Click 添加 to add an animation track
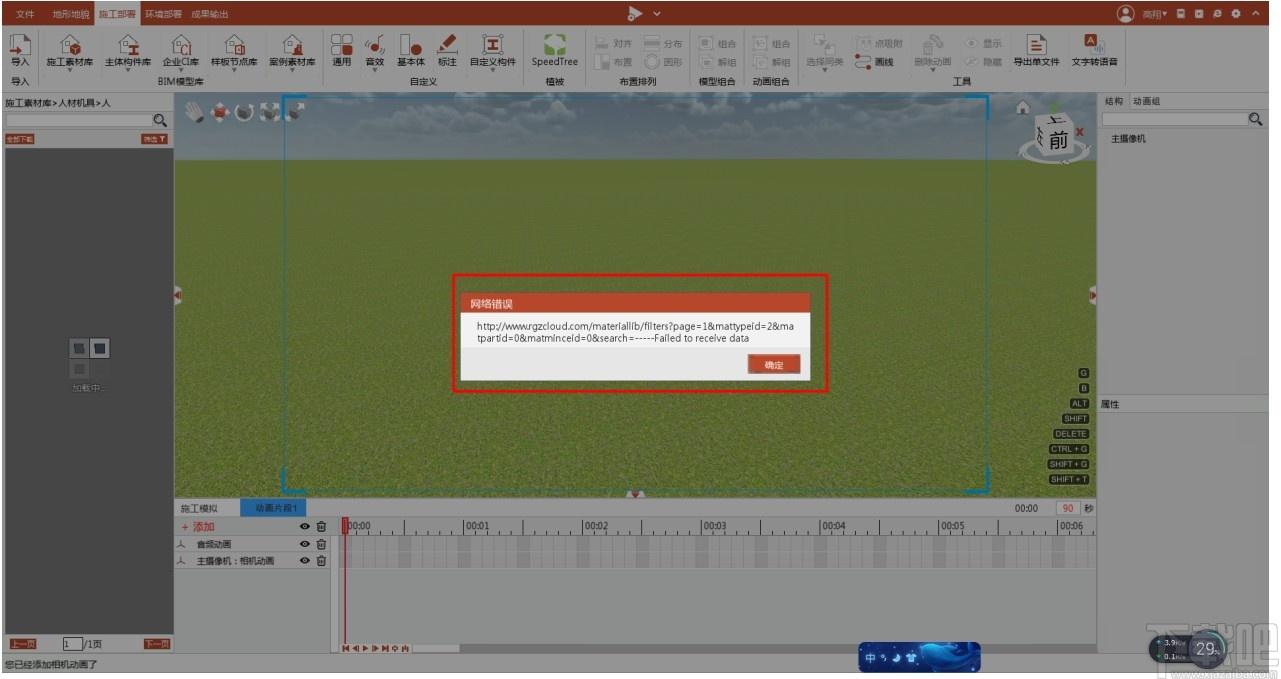This screenshot has height=679, width=1281. pyautogui.click(x=197, y=527)
